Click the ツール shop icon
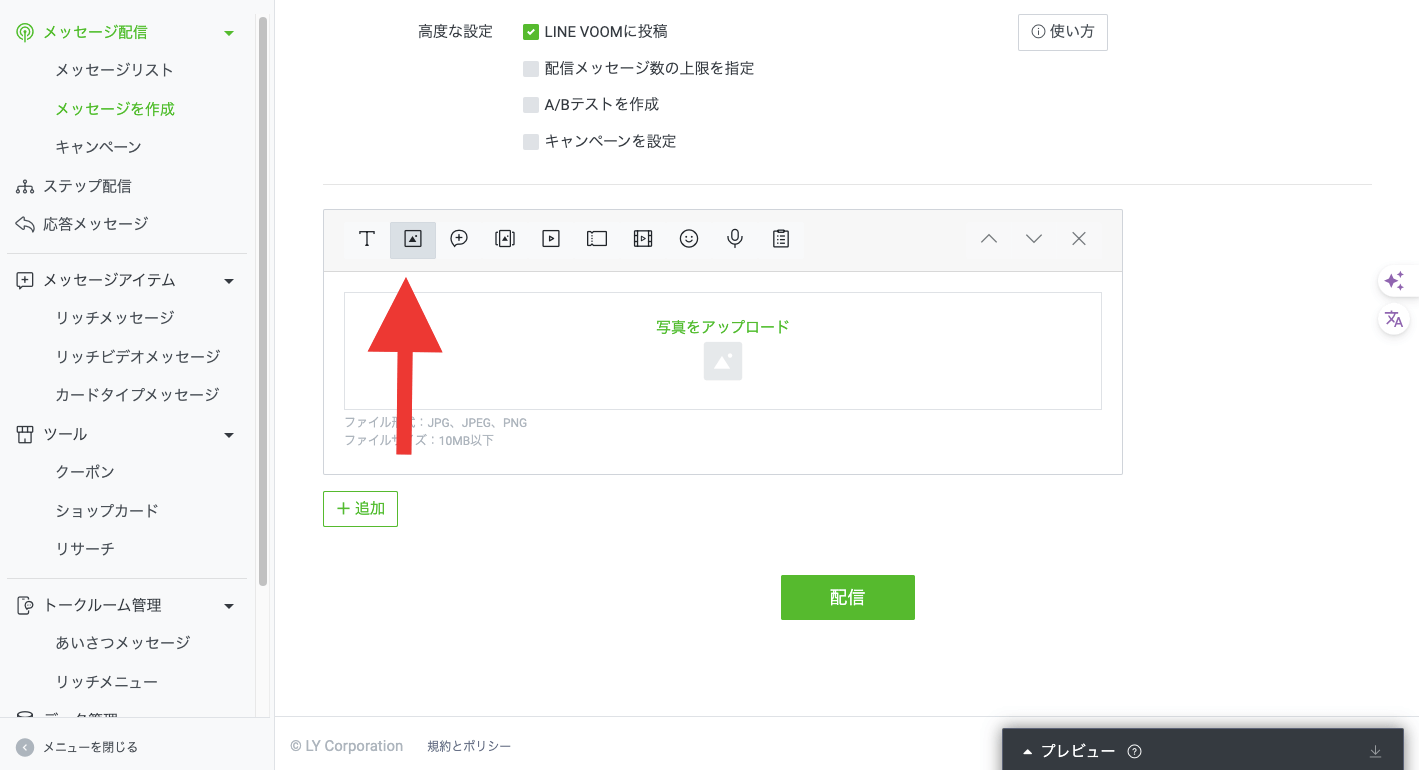1419x770 pixels. click(x=25, y=435)
